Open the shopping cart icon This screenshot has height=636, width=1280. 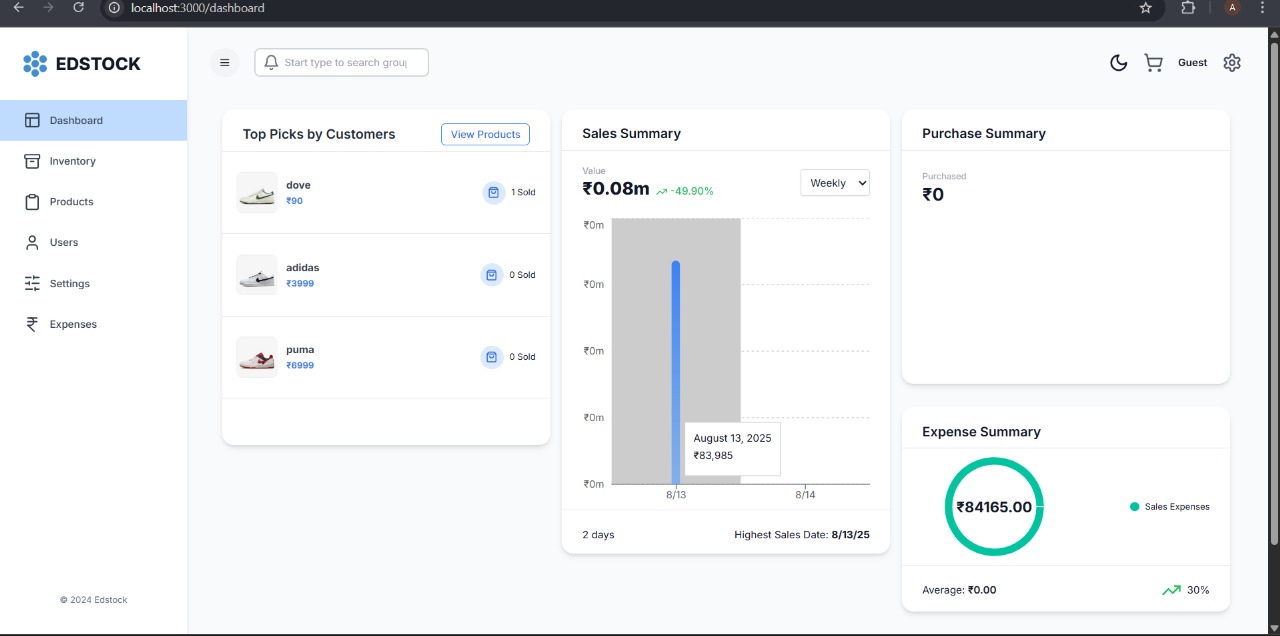pos(1153,63)
